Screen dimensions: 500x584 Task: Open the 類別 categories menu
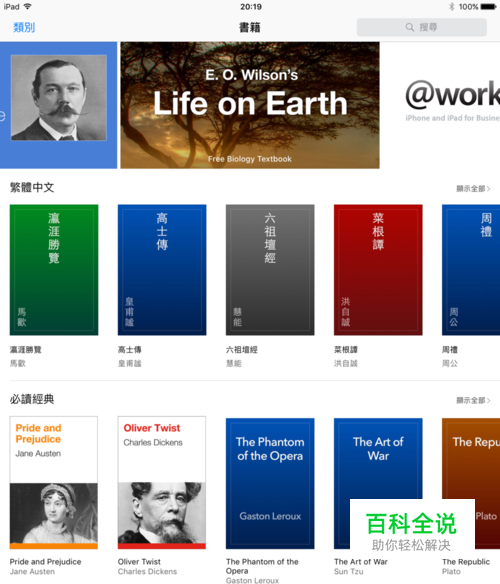click(24, 27)
